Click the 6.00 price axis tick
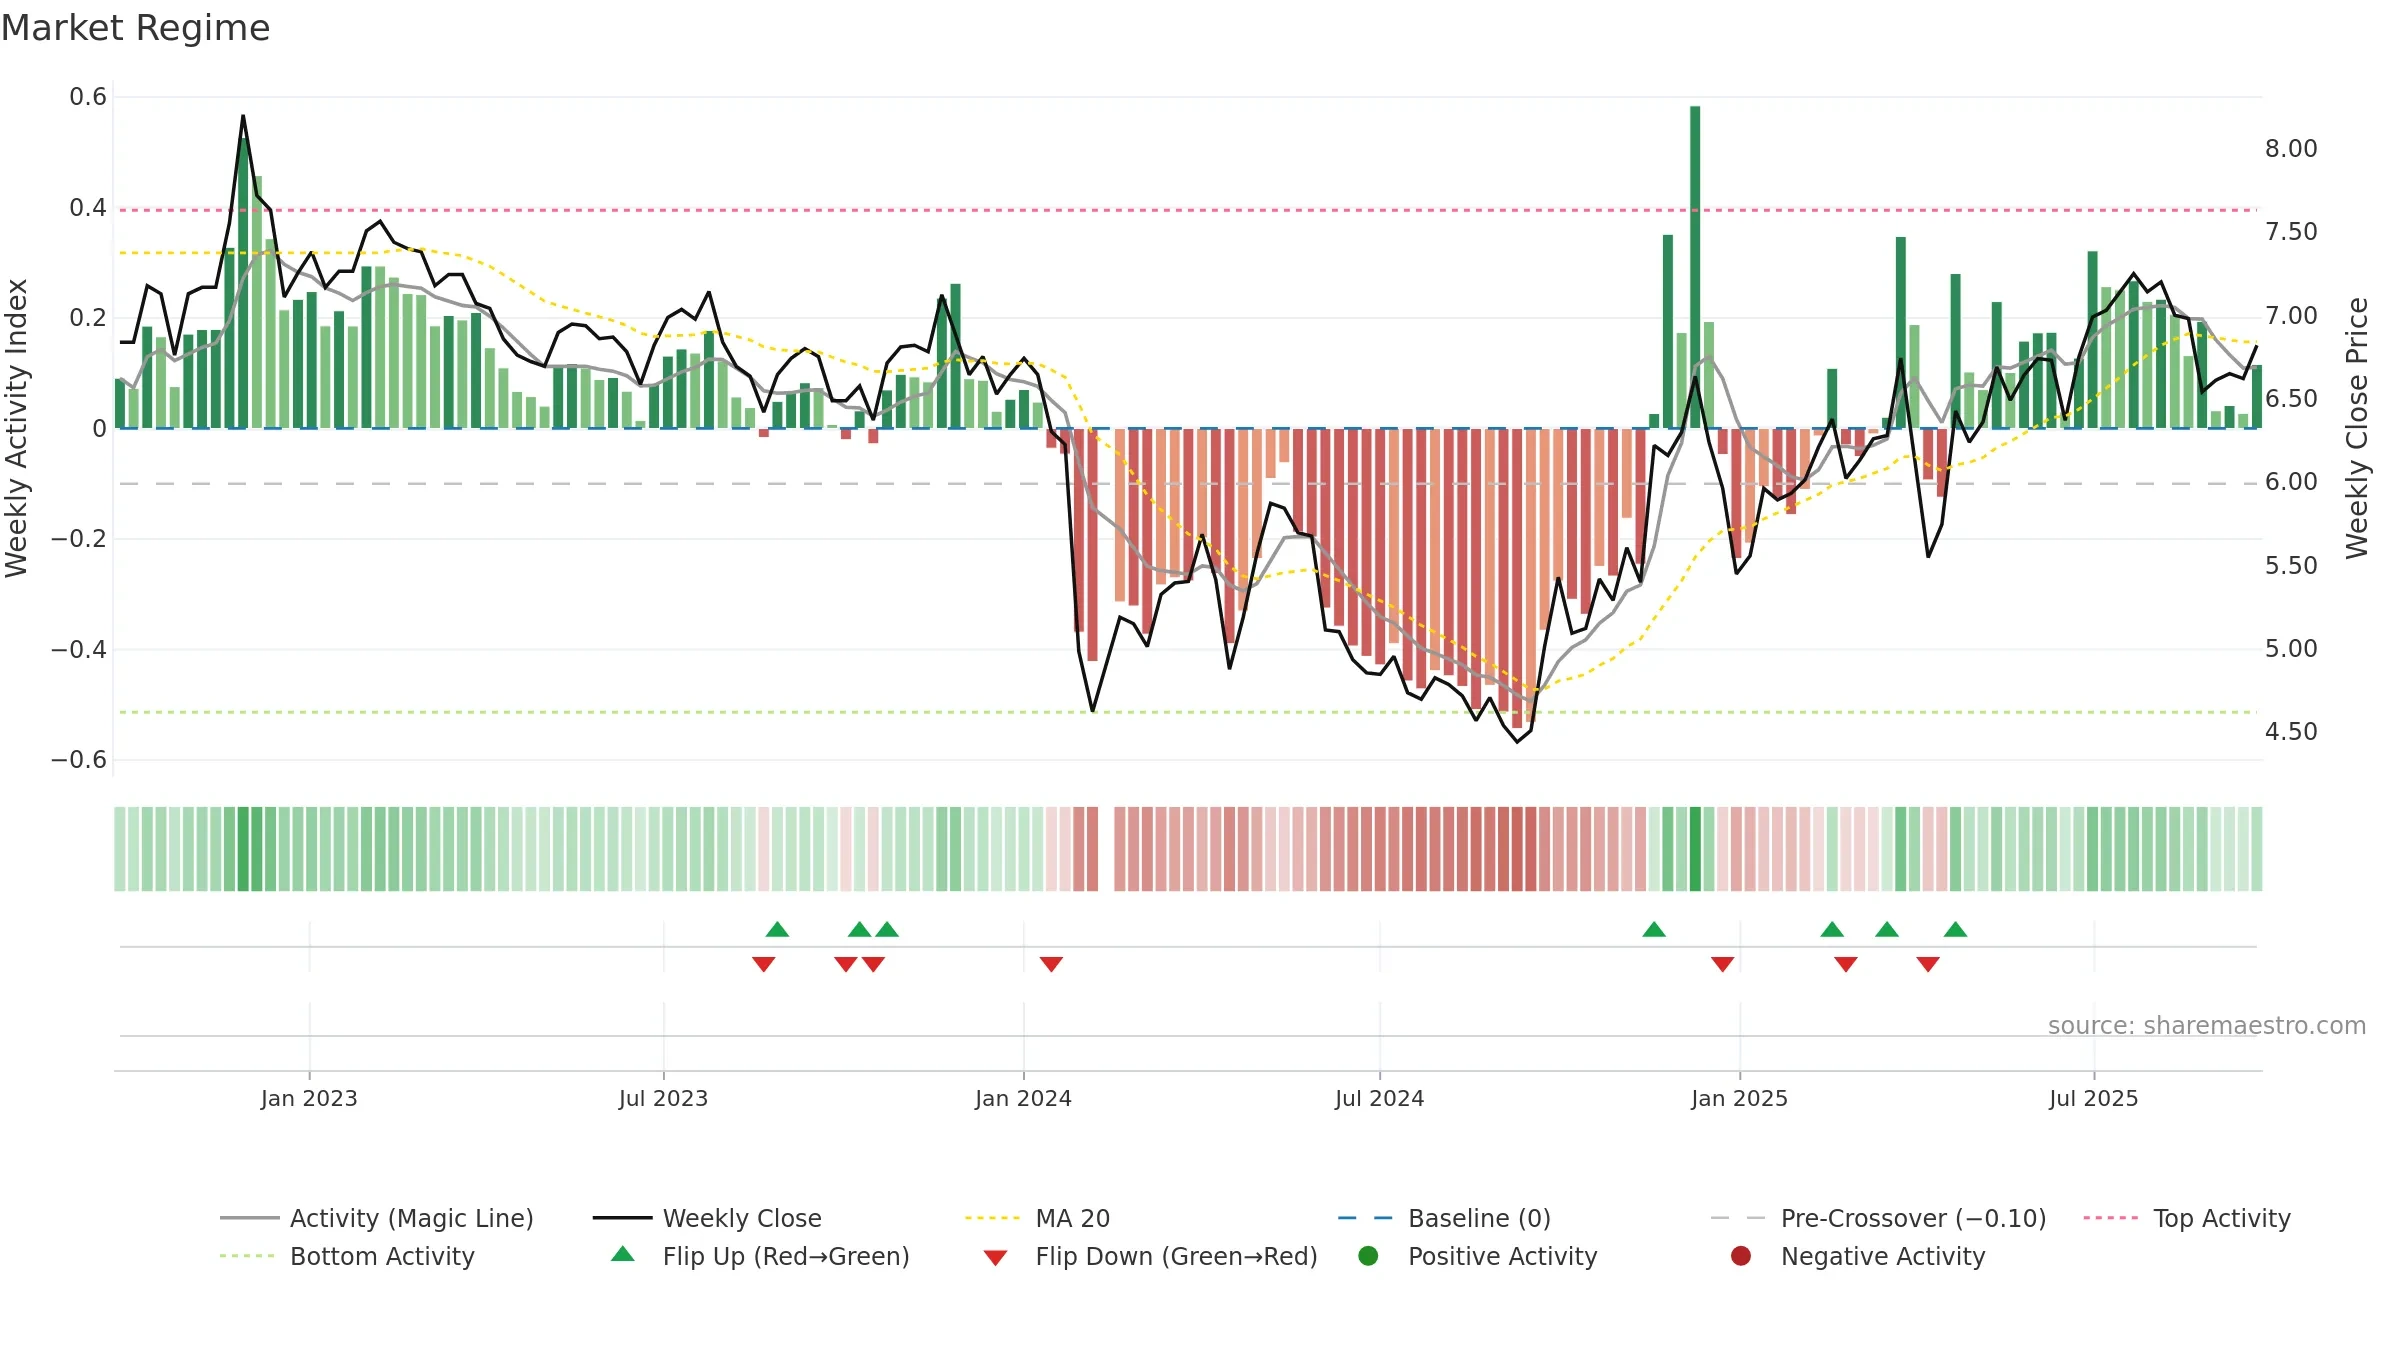The width and height of the screenshot is (2400, 1350). 2291,482
